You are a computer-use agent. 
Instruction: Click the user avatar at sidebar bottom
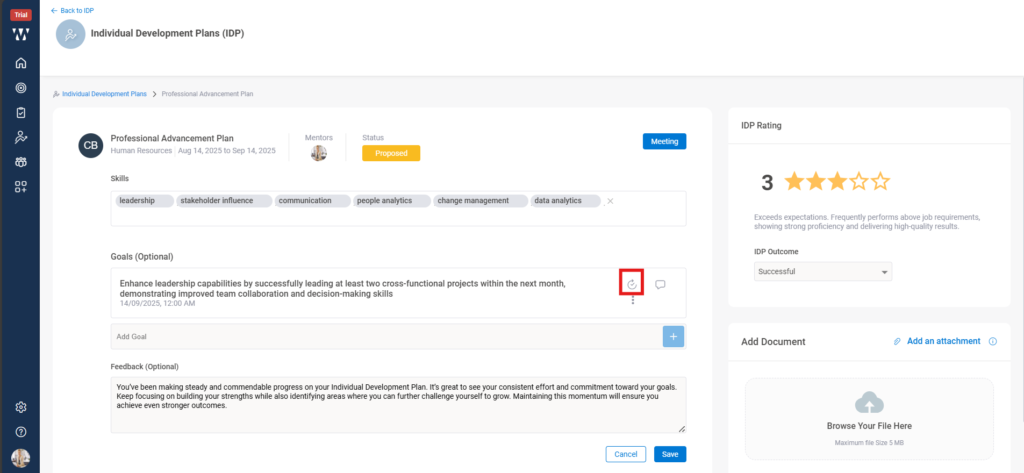click(21, 457)
